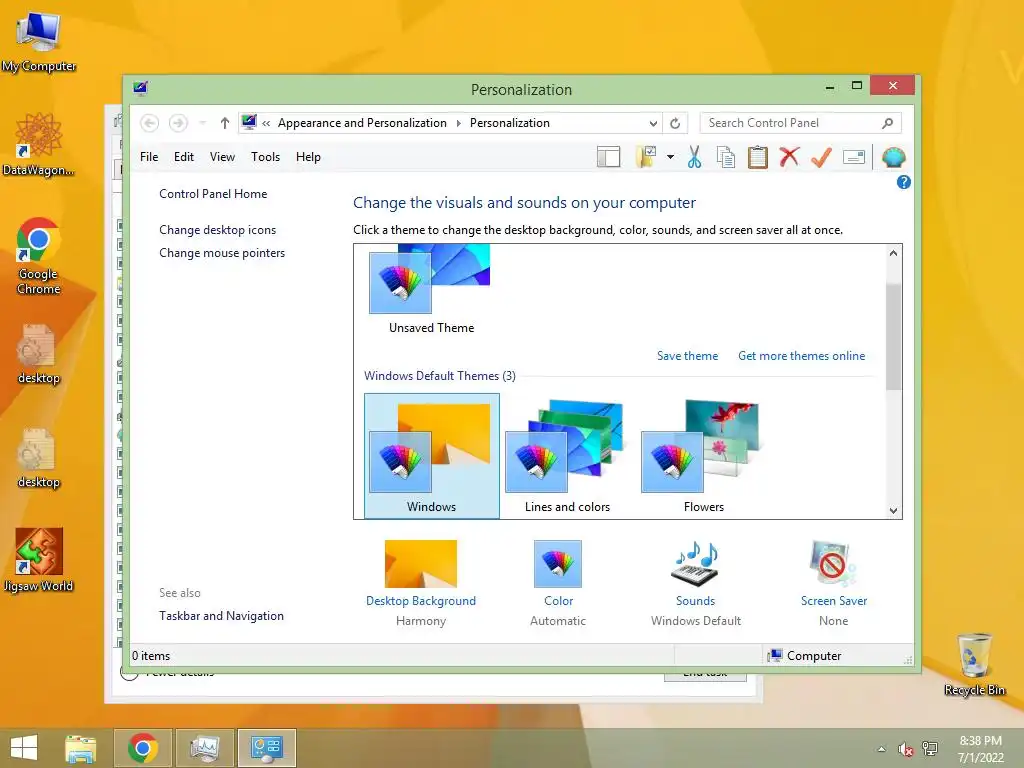Open Taskbar and Navigation link

221,616
